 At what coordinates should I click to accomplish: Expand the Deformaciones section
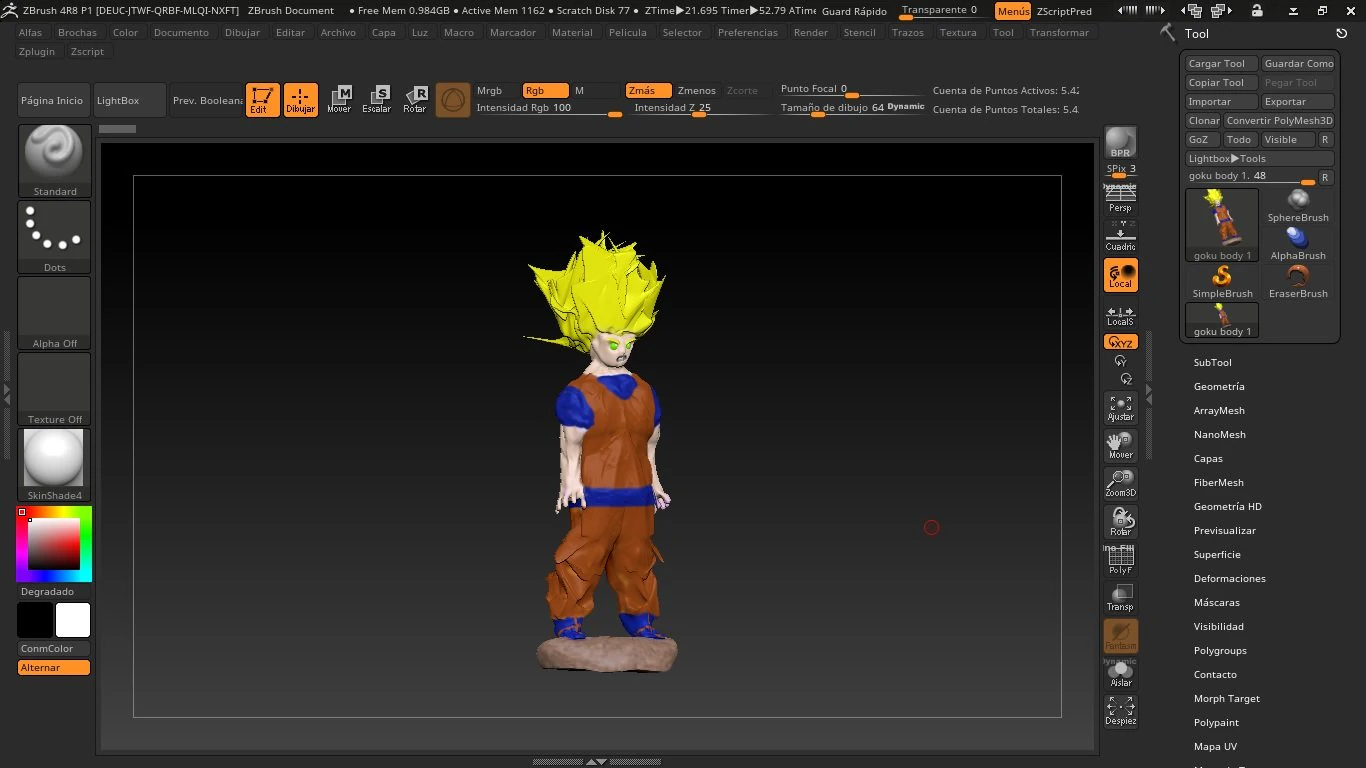click(x=1229, y=579)
